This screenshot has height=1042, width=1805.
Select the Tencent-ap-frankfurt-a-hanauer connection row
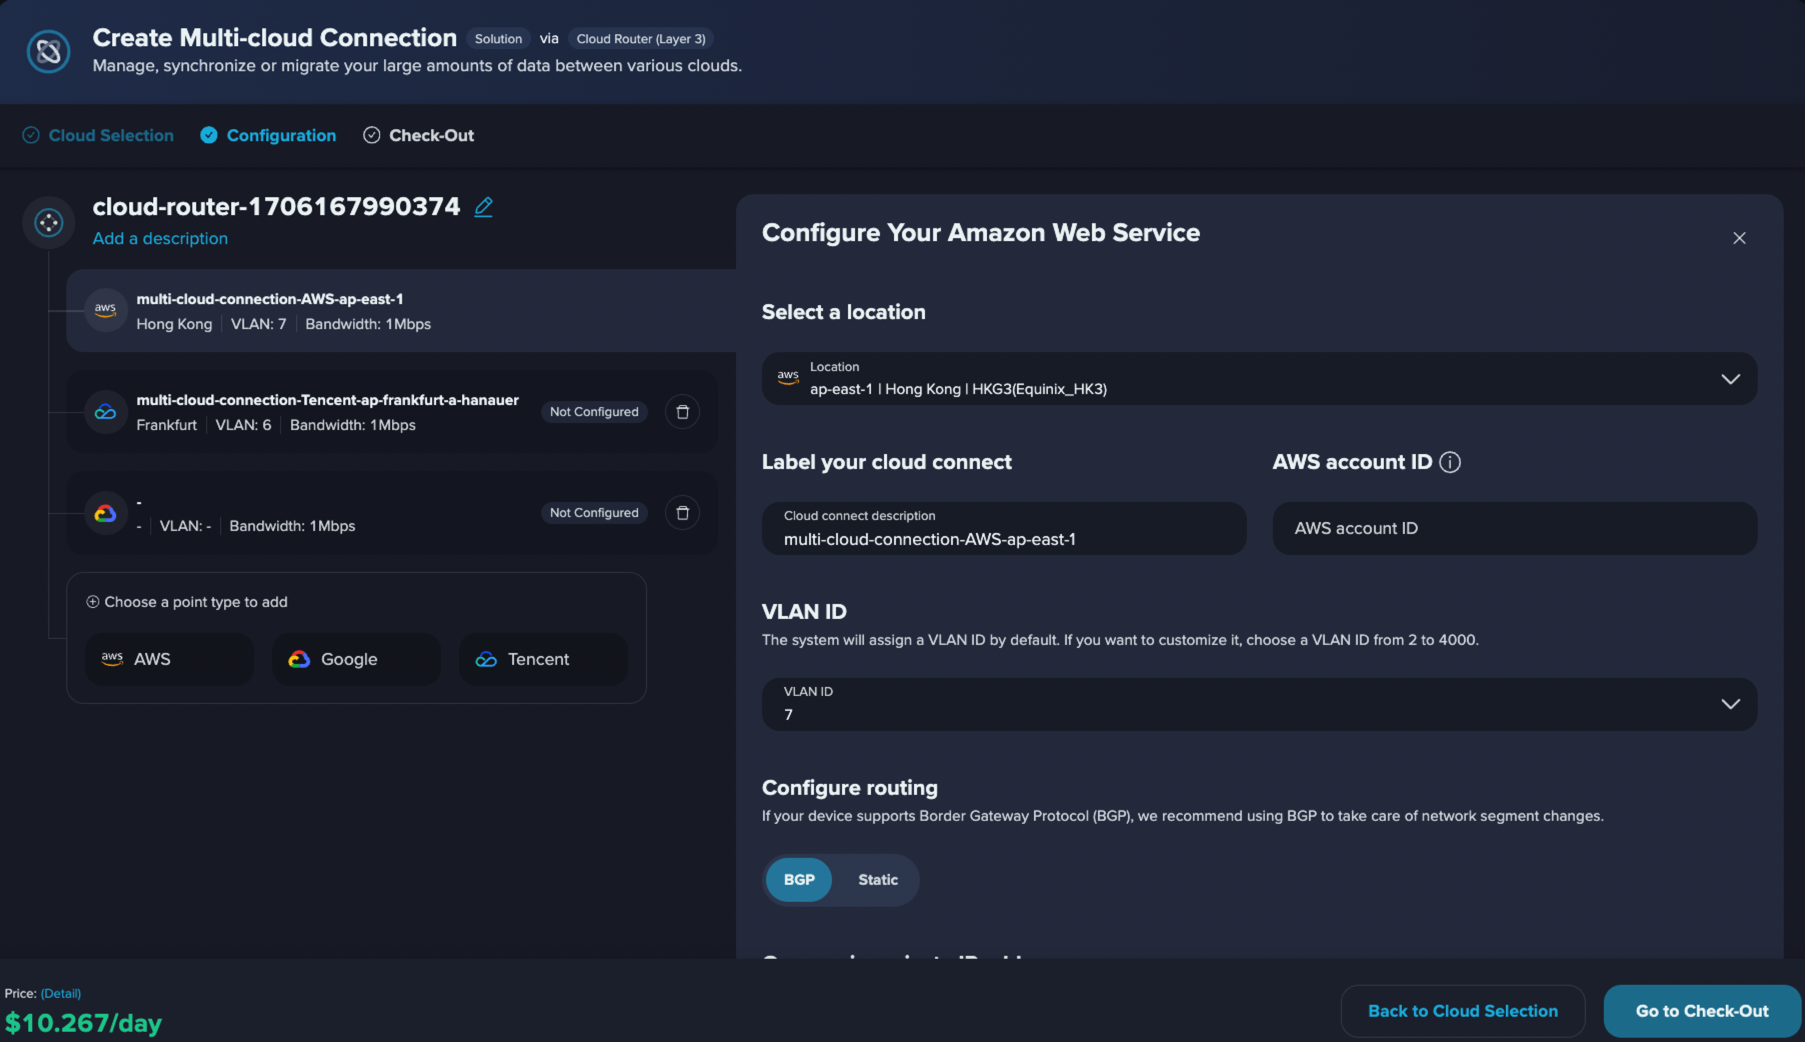click(x=391, y=412)
